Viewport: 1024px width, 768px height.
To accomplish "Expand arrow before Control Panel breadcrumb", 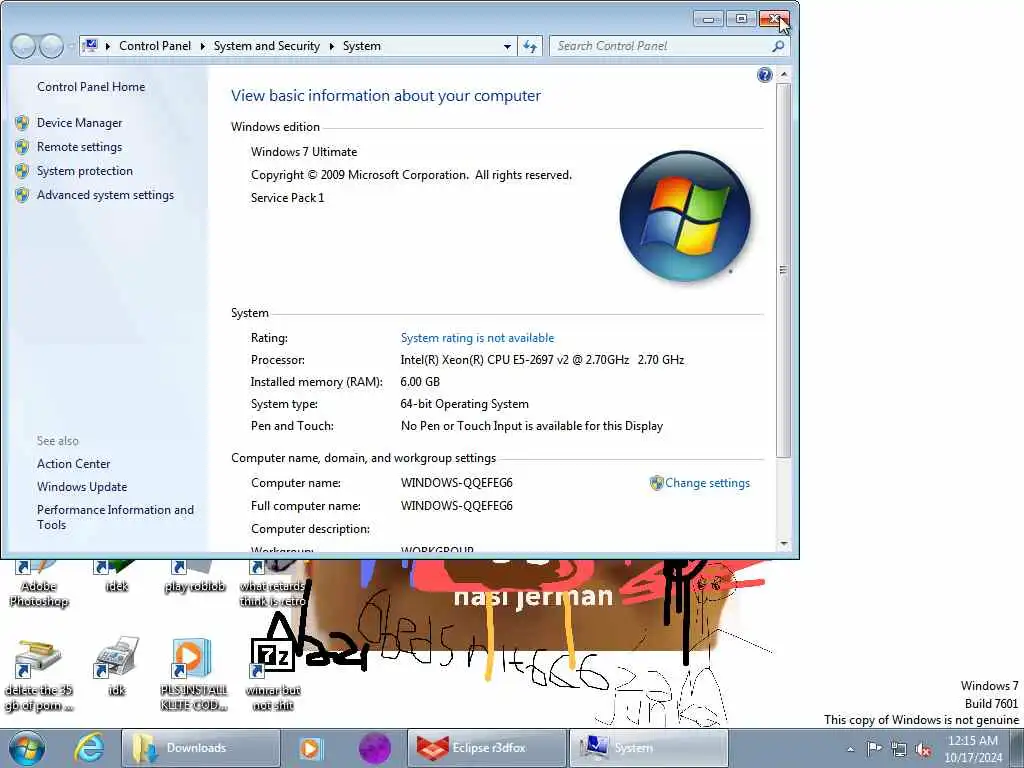I will coord(108,46).
